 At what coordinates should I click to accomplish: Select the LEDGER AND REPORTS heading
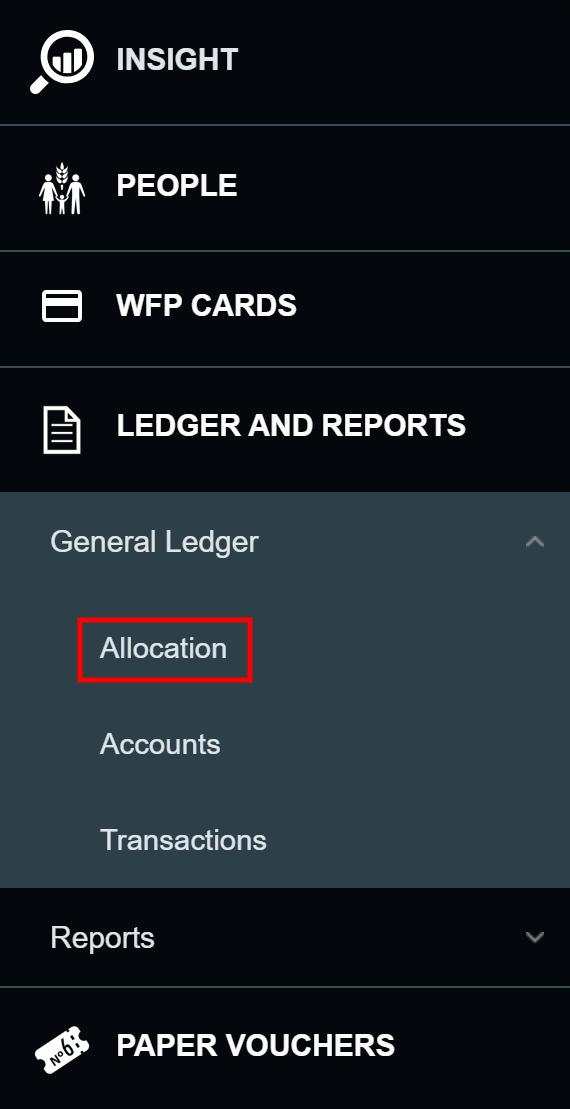click(x=291, y=425)
